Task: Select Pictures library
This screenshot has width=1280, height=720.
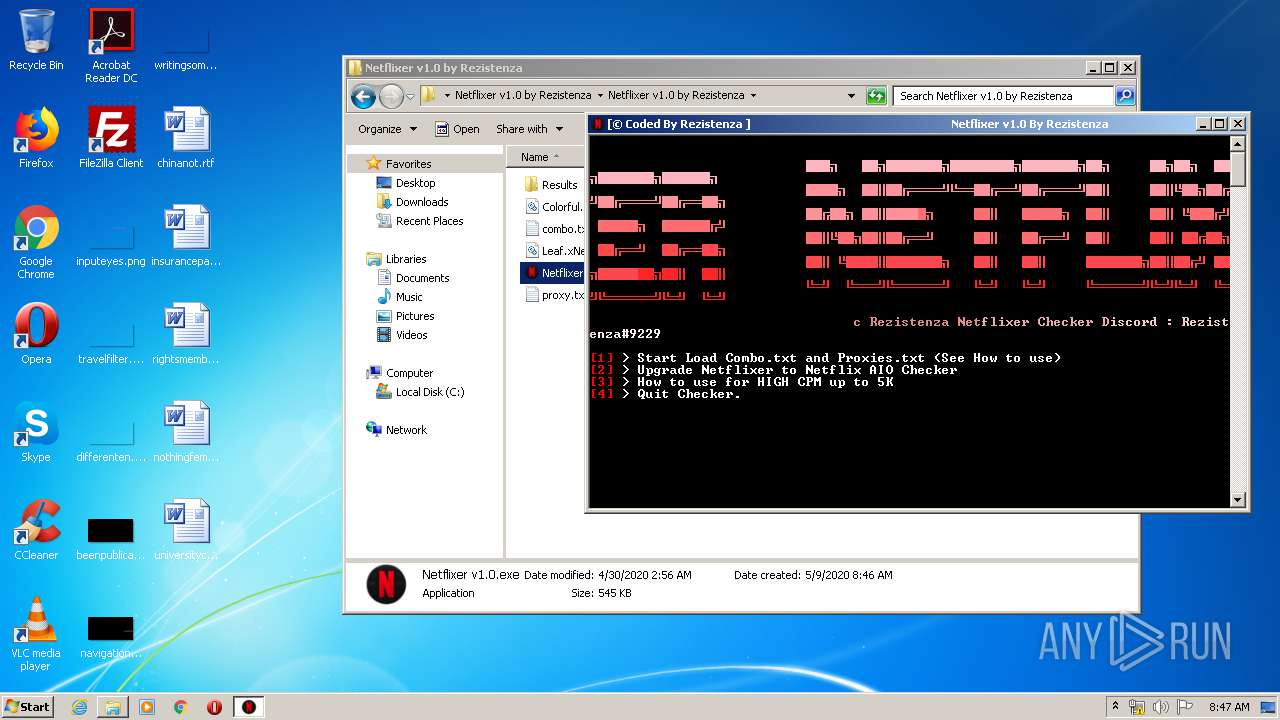Action: coord(404,316)
